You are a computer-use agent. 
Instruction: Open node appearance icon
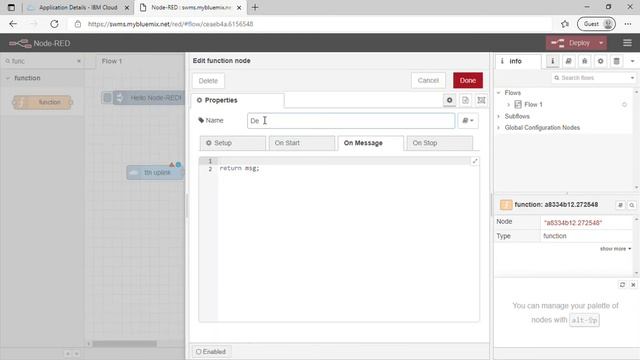[481, 100]
